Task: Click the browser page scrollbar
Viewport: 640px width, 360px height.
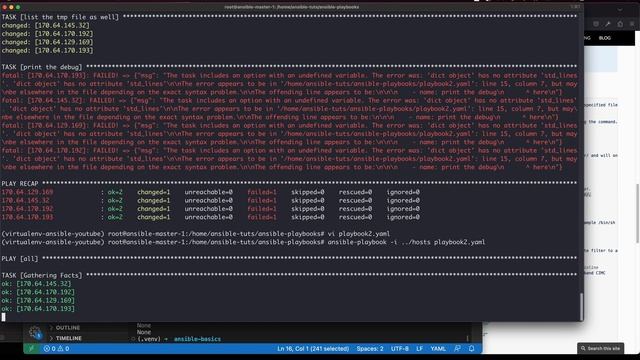Action: click(638, 212)
